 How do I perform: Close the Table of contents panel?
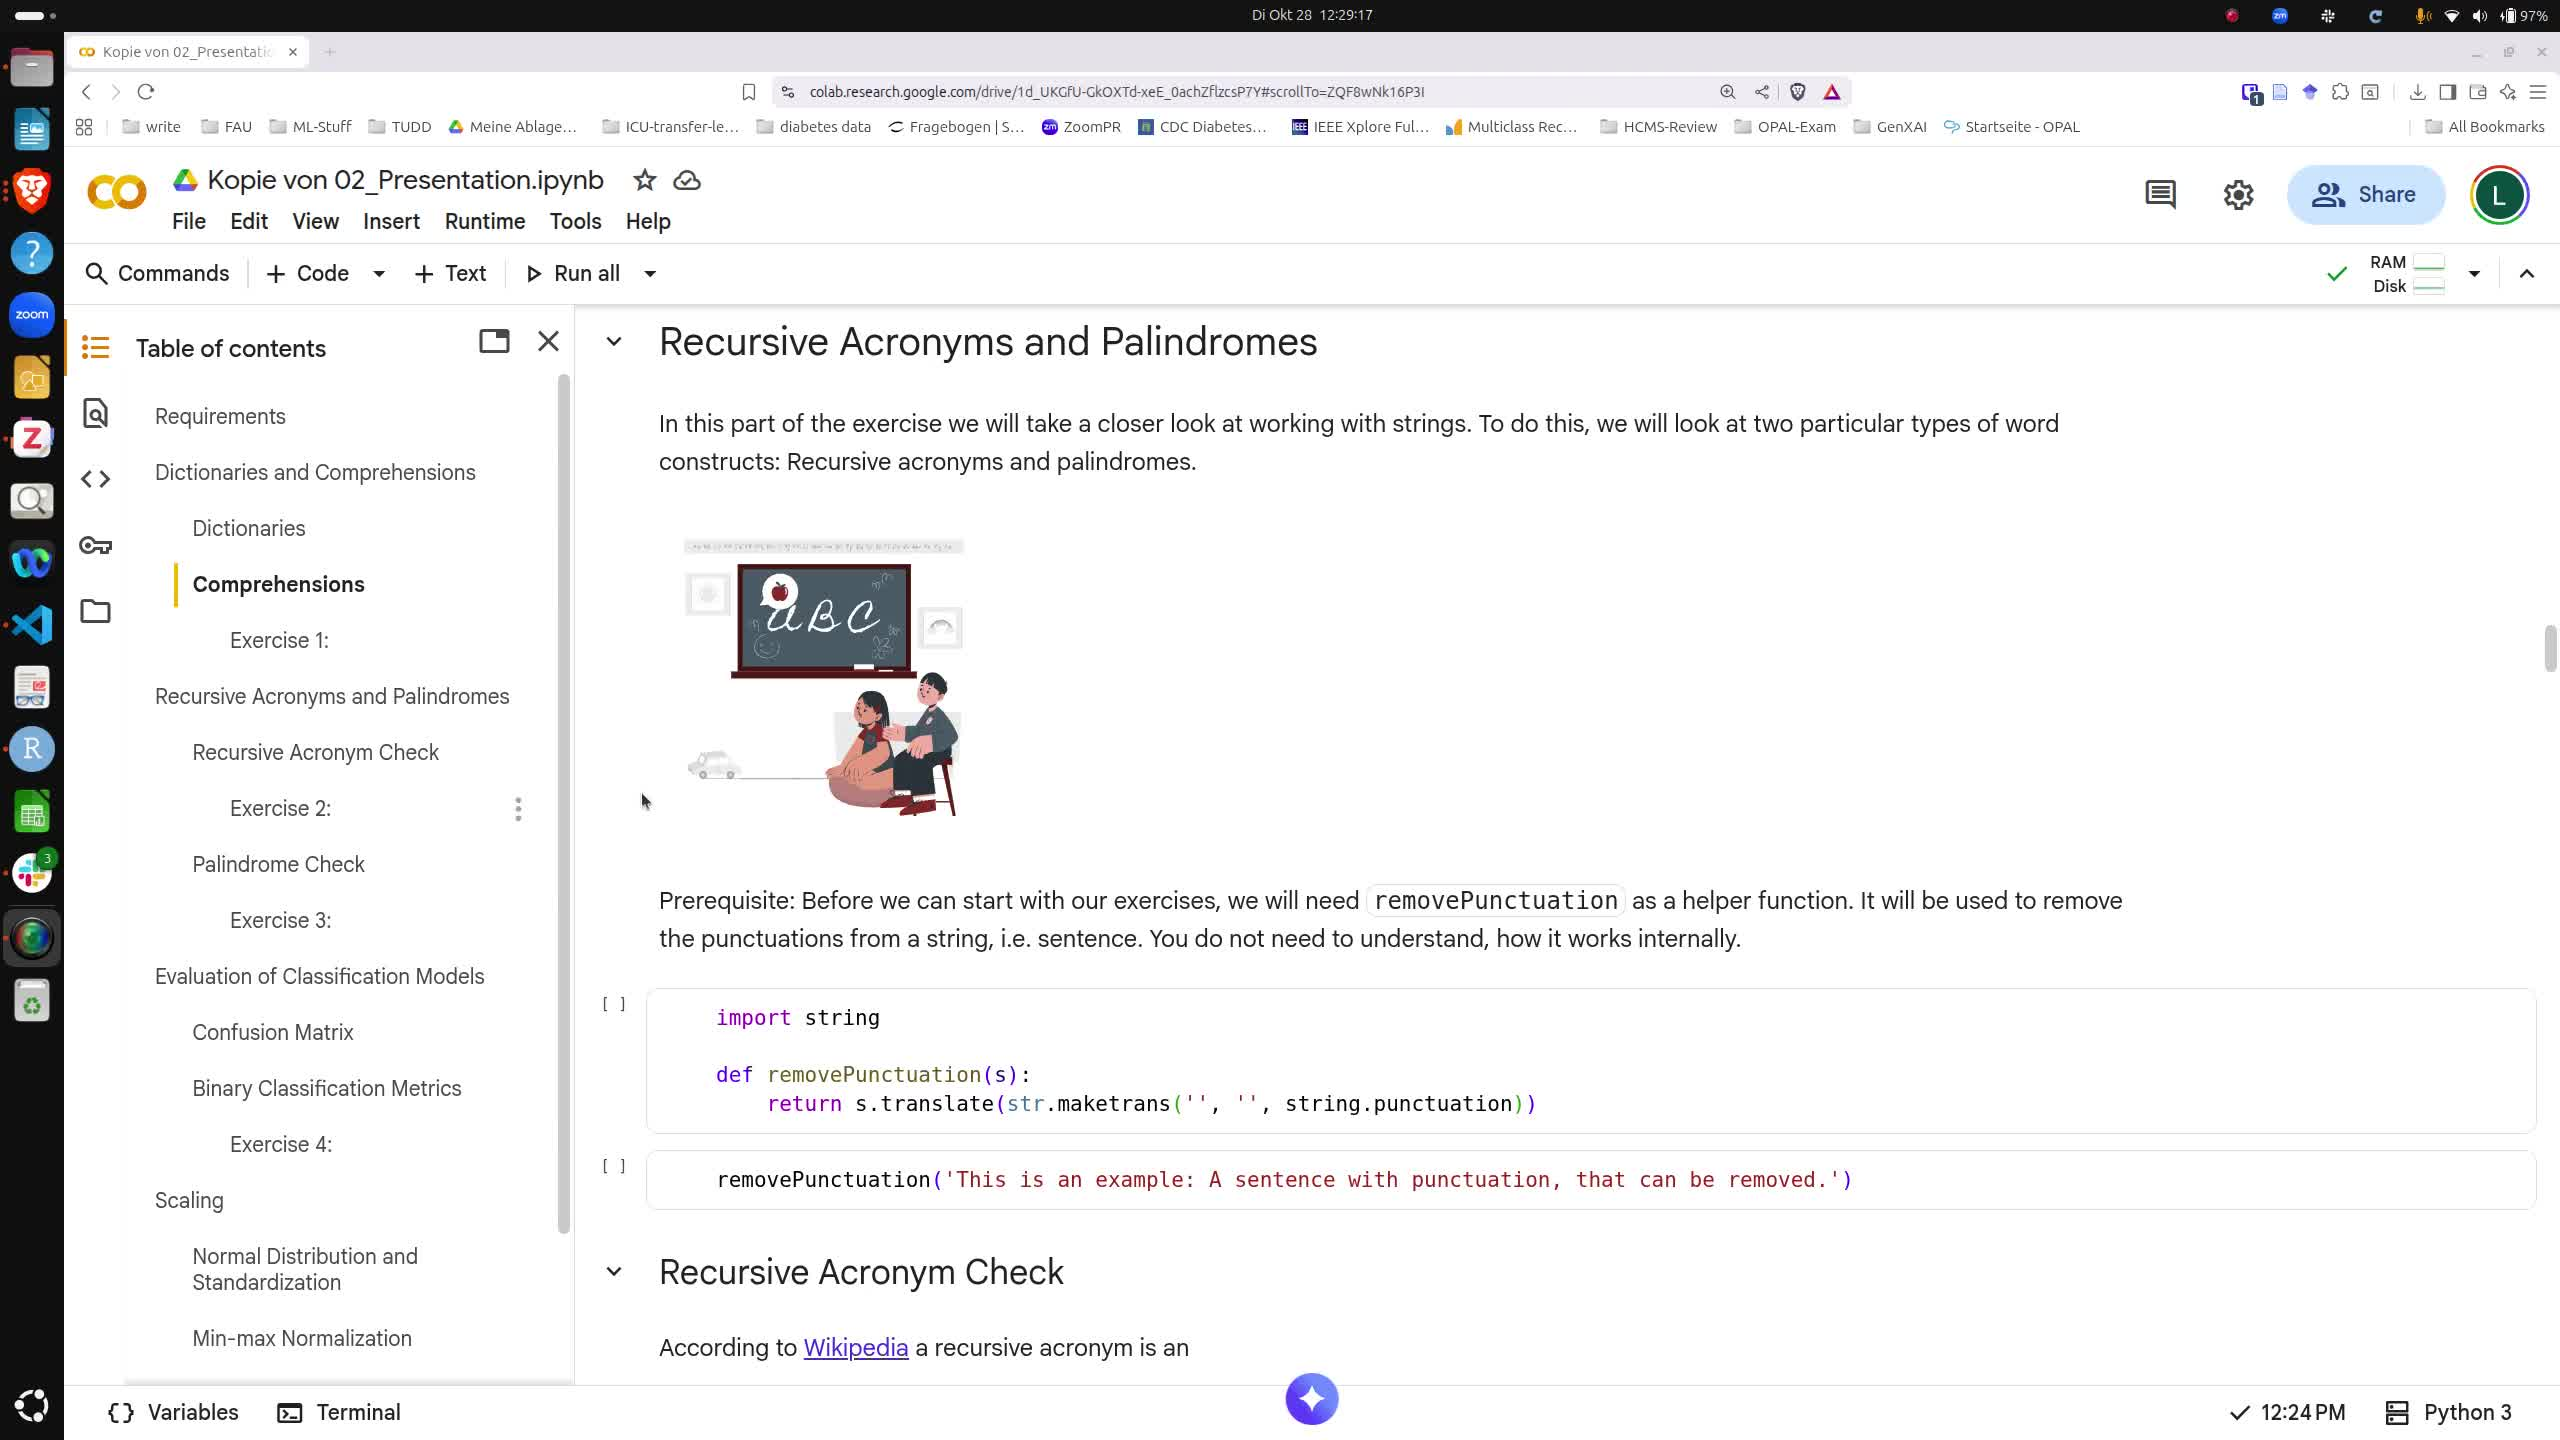point(548,341)
